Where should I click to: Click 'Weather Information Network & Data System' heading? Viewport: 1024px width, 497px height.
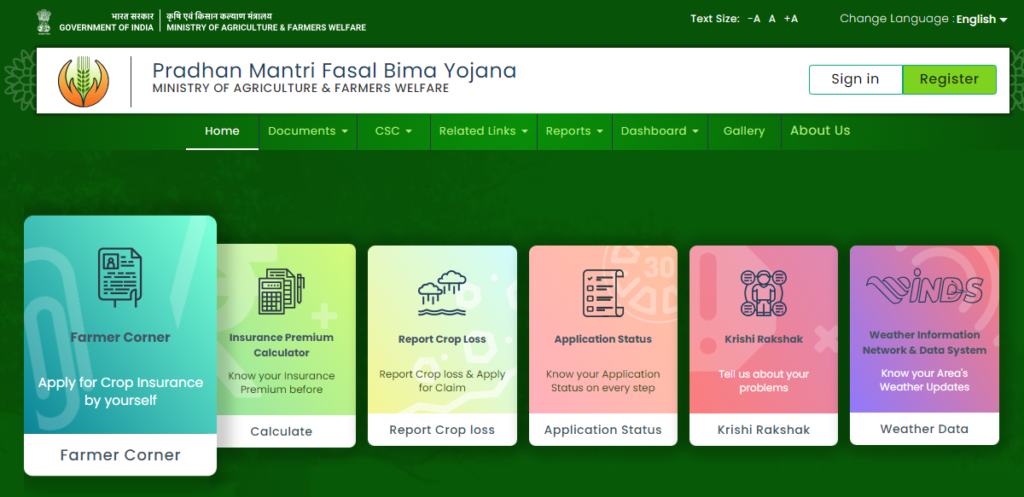[924, 342]
